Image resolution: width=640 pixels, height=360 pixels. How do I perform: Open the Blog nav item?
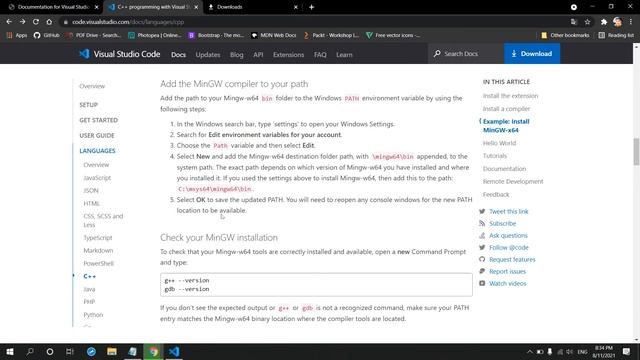pos(237,54)
